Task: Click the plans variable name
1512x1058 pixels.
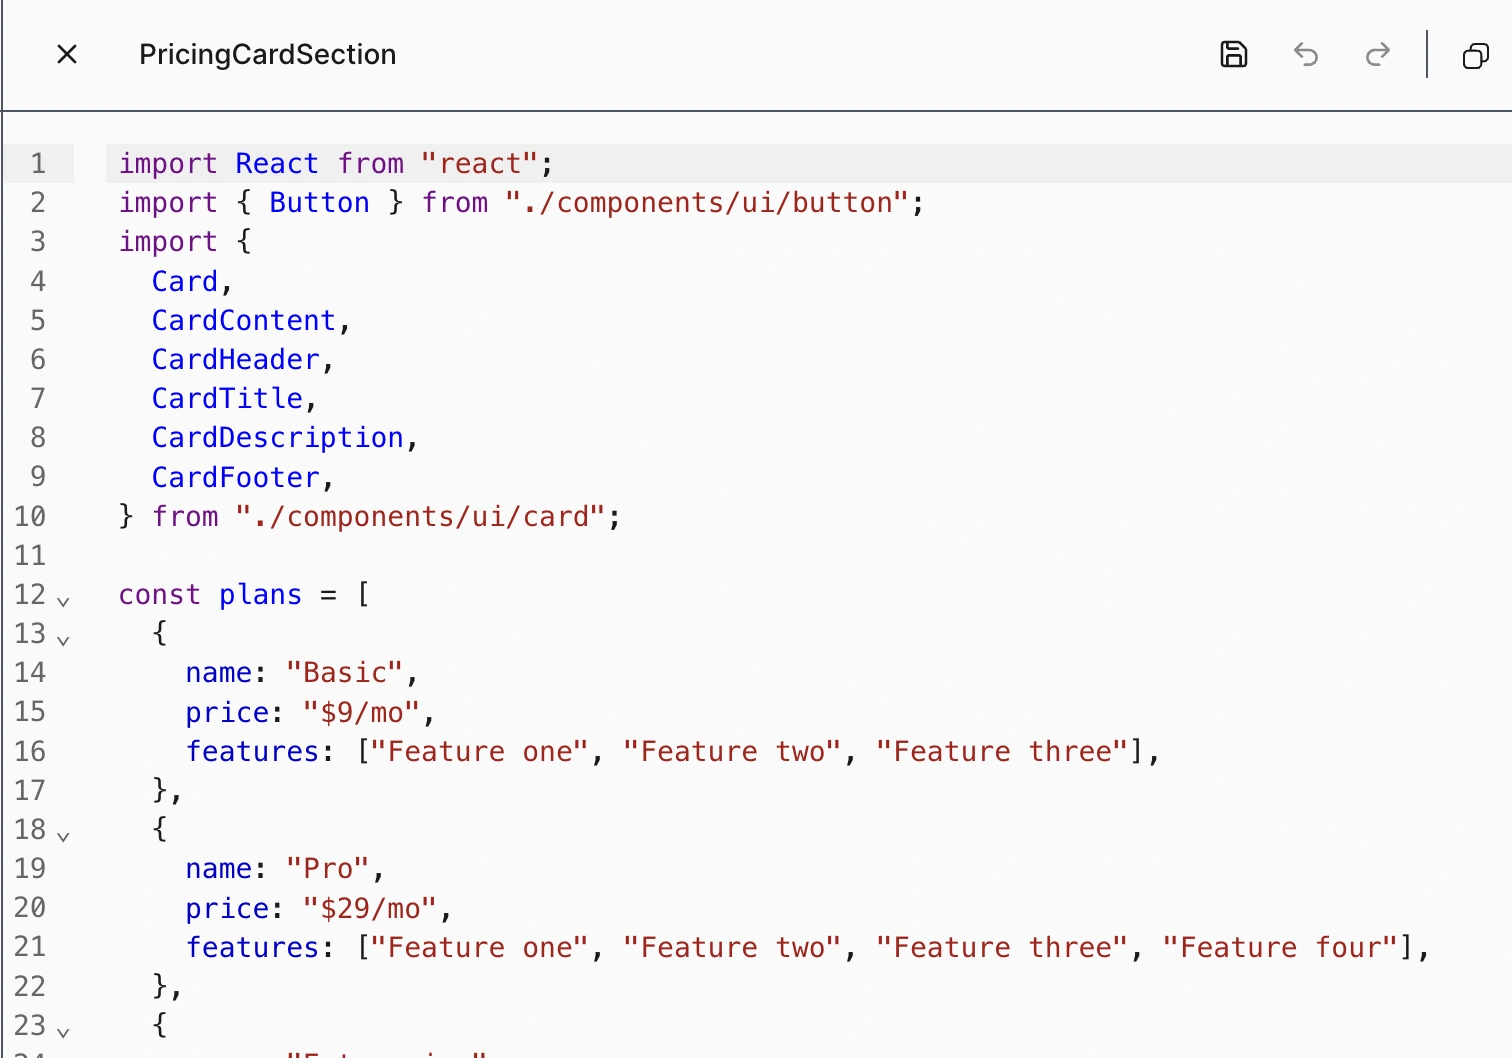Action: (x=261, y=594)
